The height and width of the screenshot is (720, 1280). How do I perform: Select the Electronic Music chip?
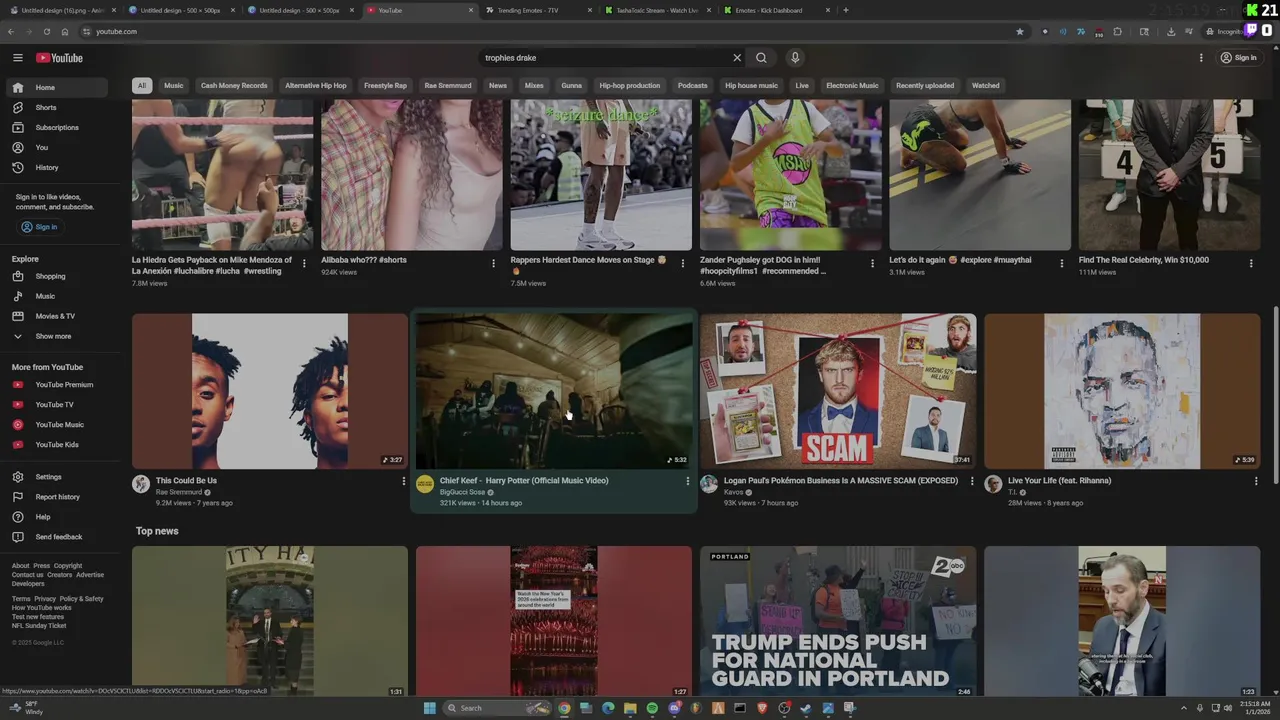(852, 85)
